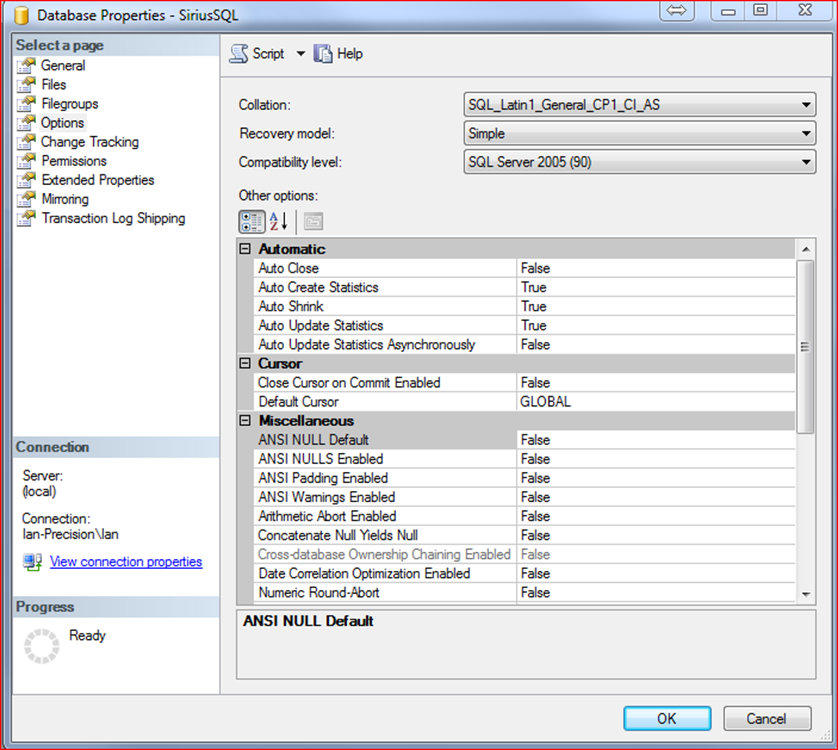This screenshot has height=750, width=838.
Task: Go to the Permissions page
Action: click(73, 161)
